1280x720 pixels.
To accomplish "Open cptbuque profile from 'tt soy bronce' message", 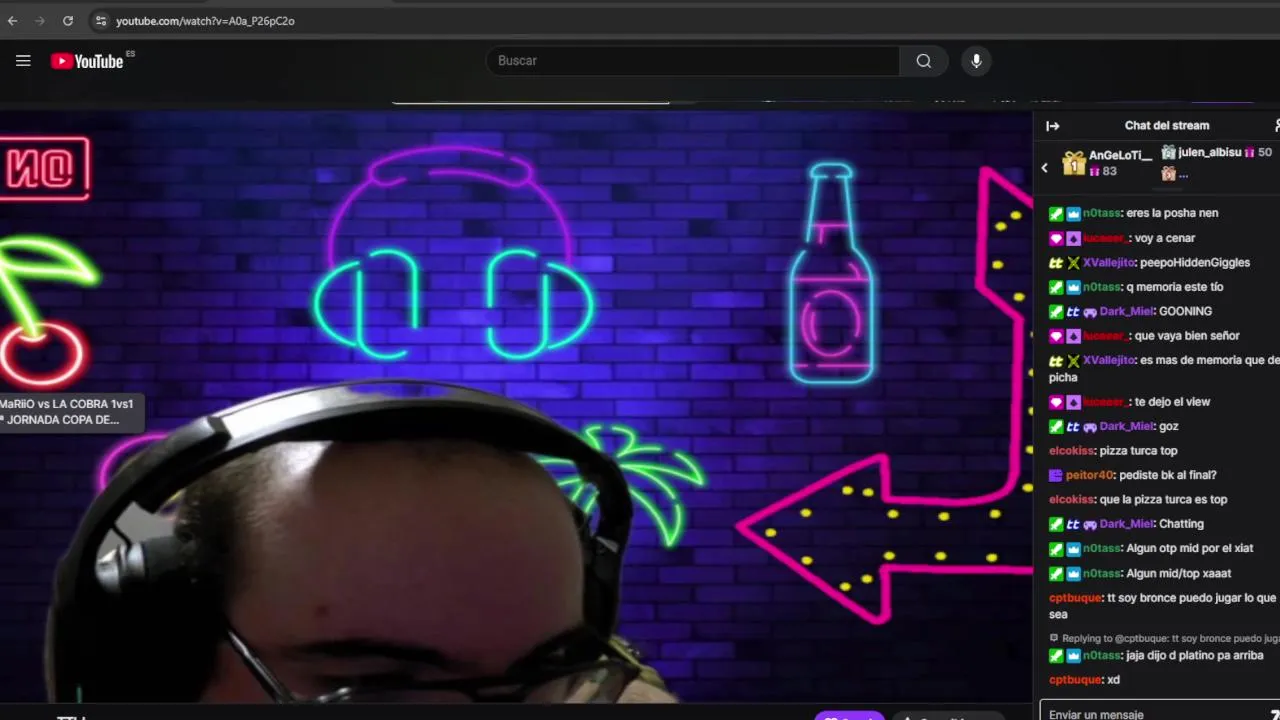I will pyautogui.click(x=1076, y=598).
